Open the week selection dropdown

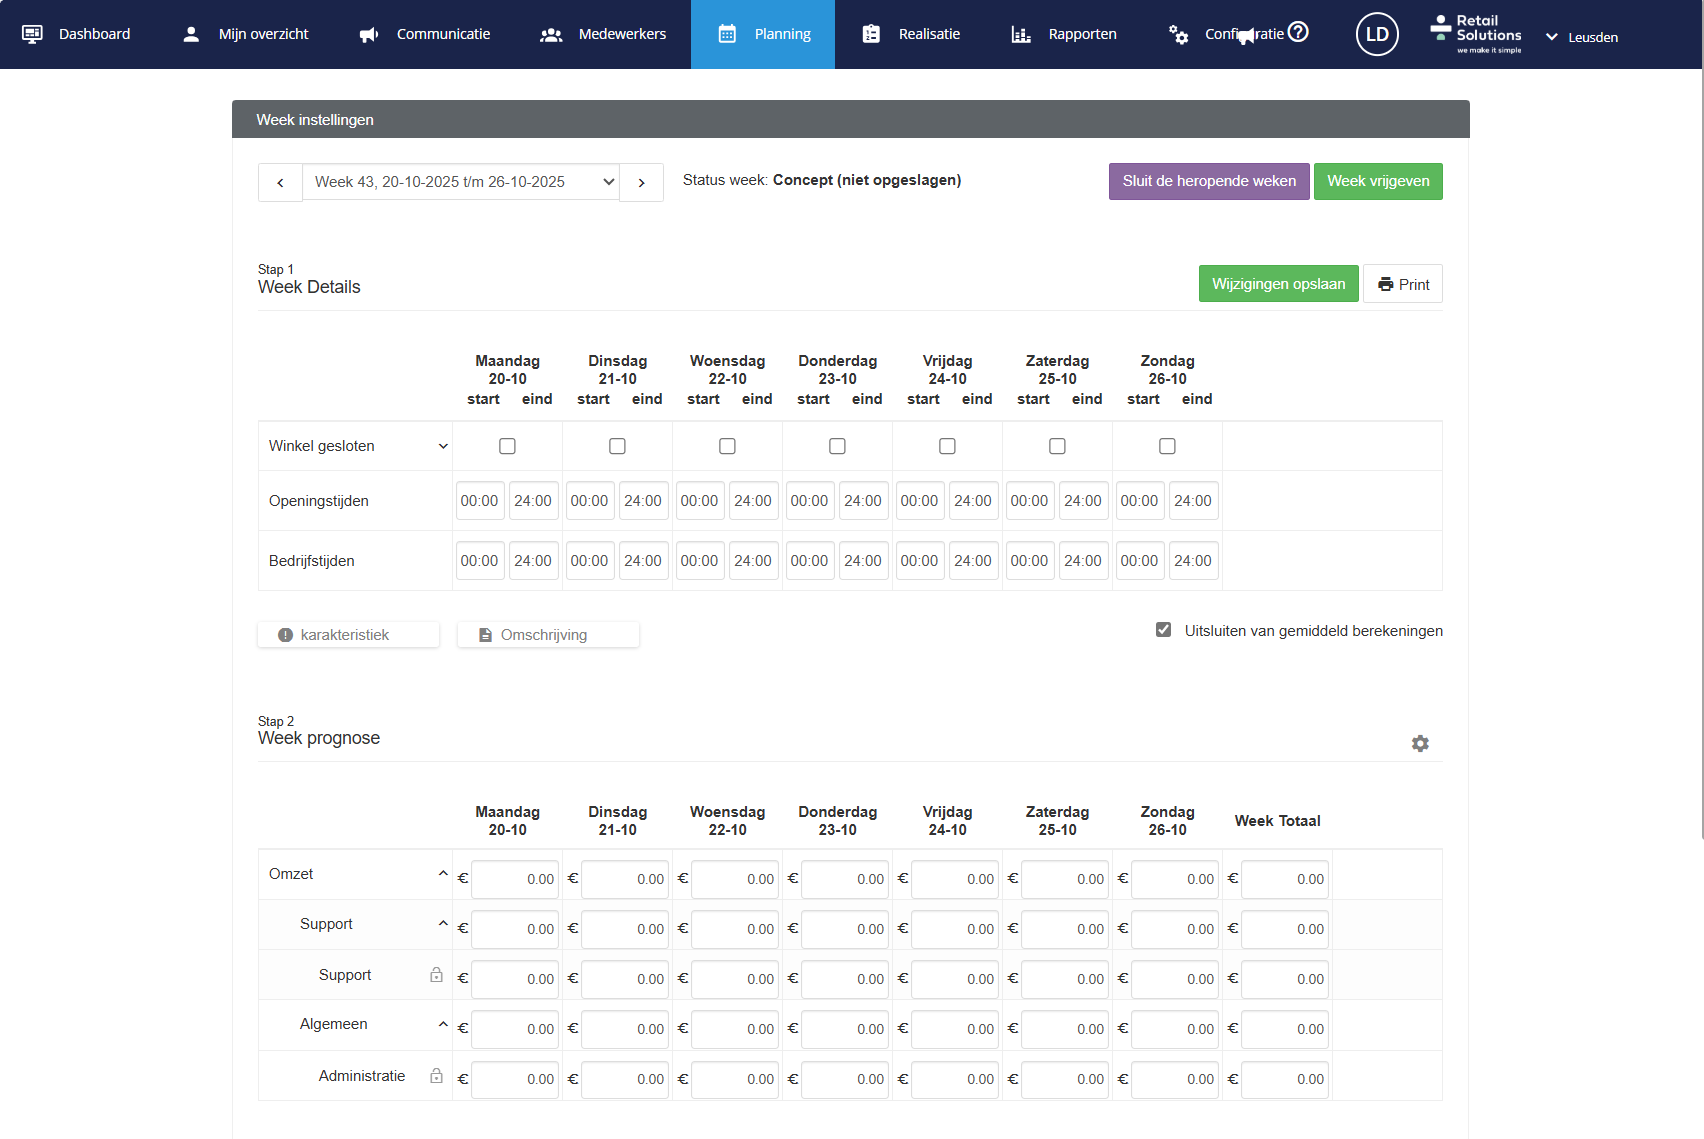pyautogui.click(x=461, y=182)
